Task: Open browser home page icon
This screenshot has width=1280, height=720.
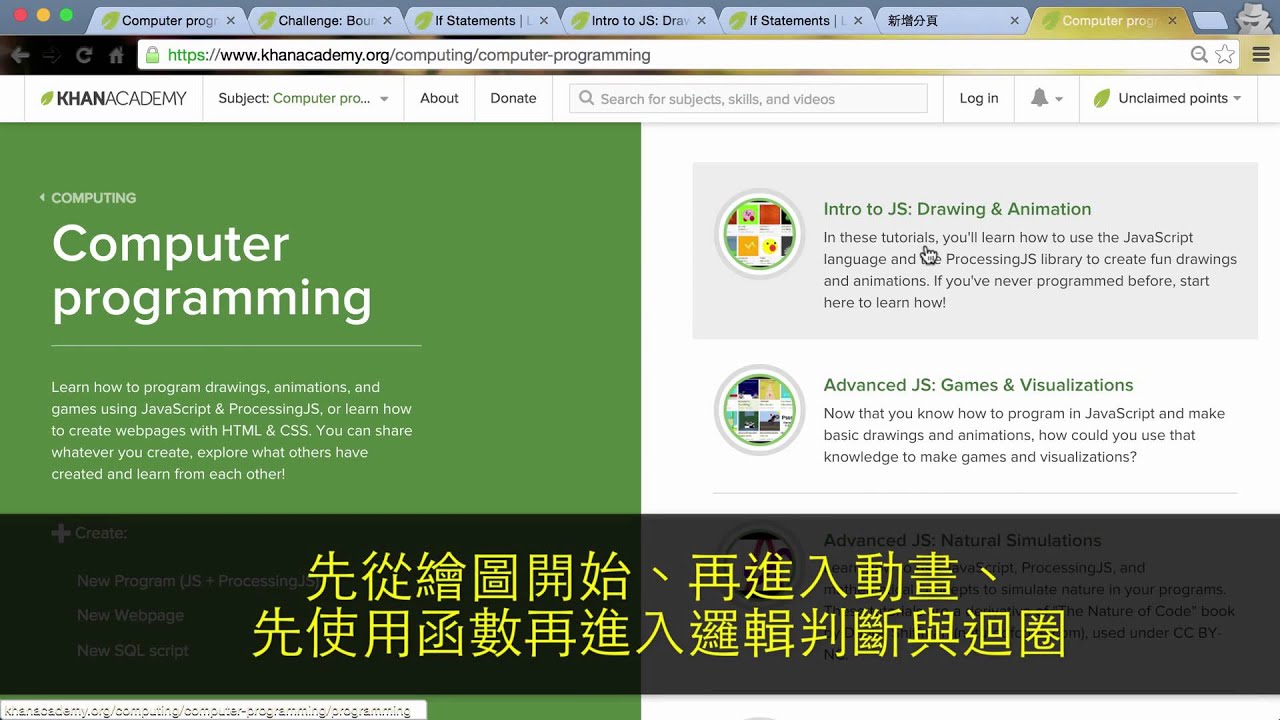Action: click(x=117, y=56)
